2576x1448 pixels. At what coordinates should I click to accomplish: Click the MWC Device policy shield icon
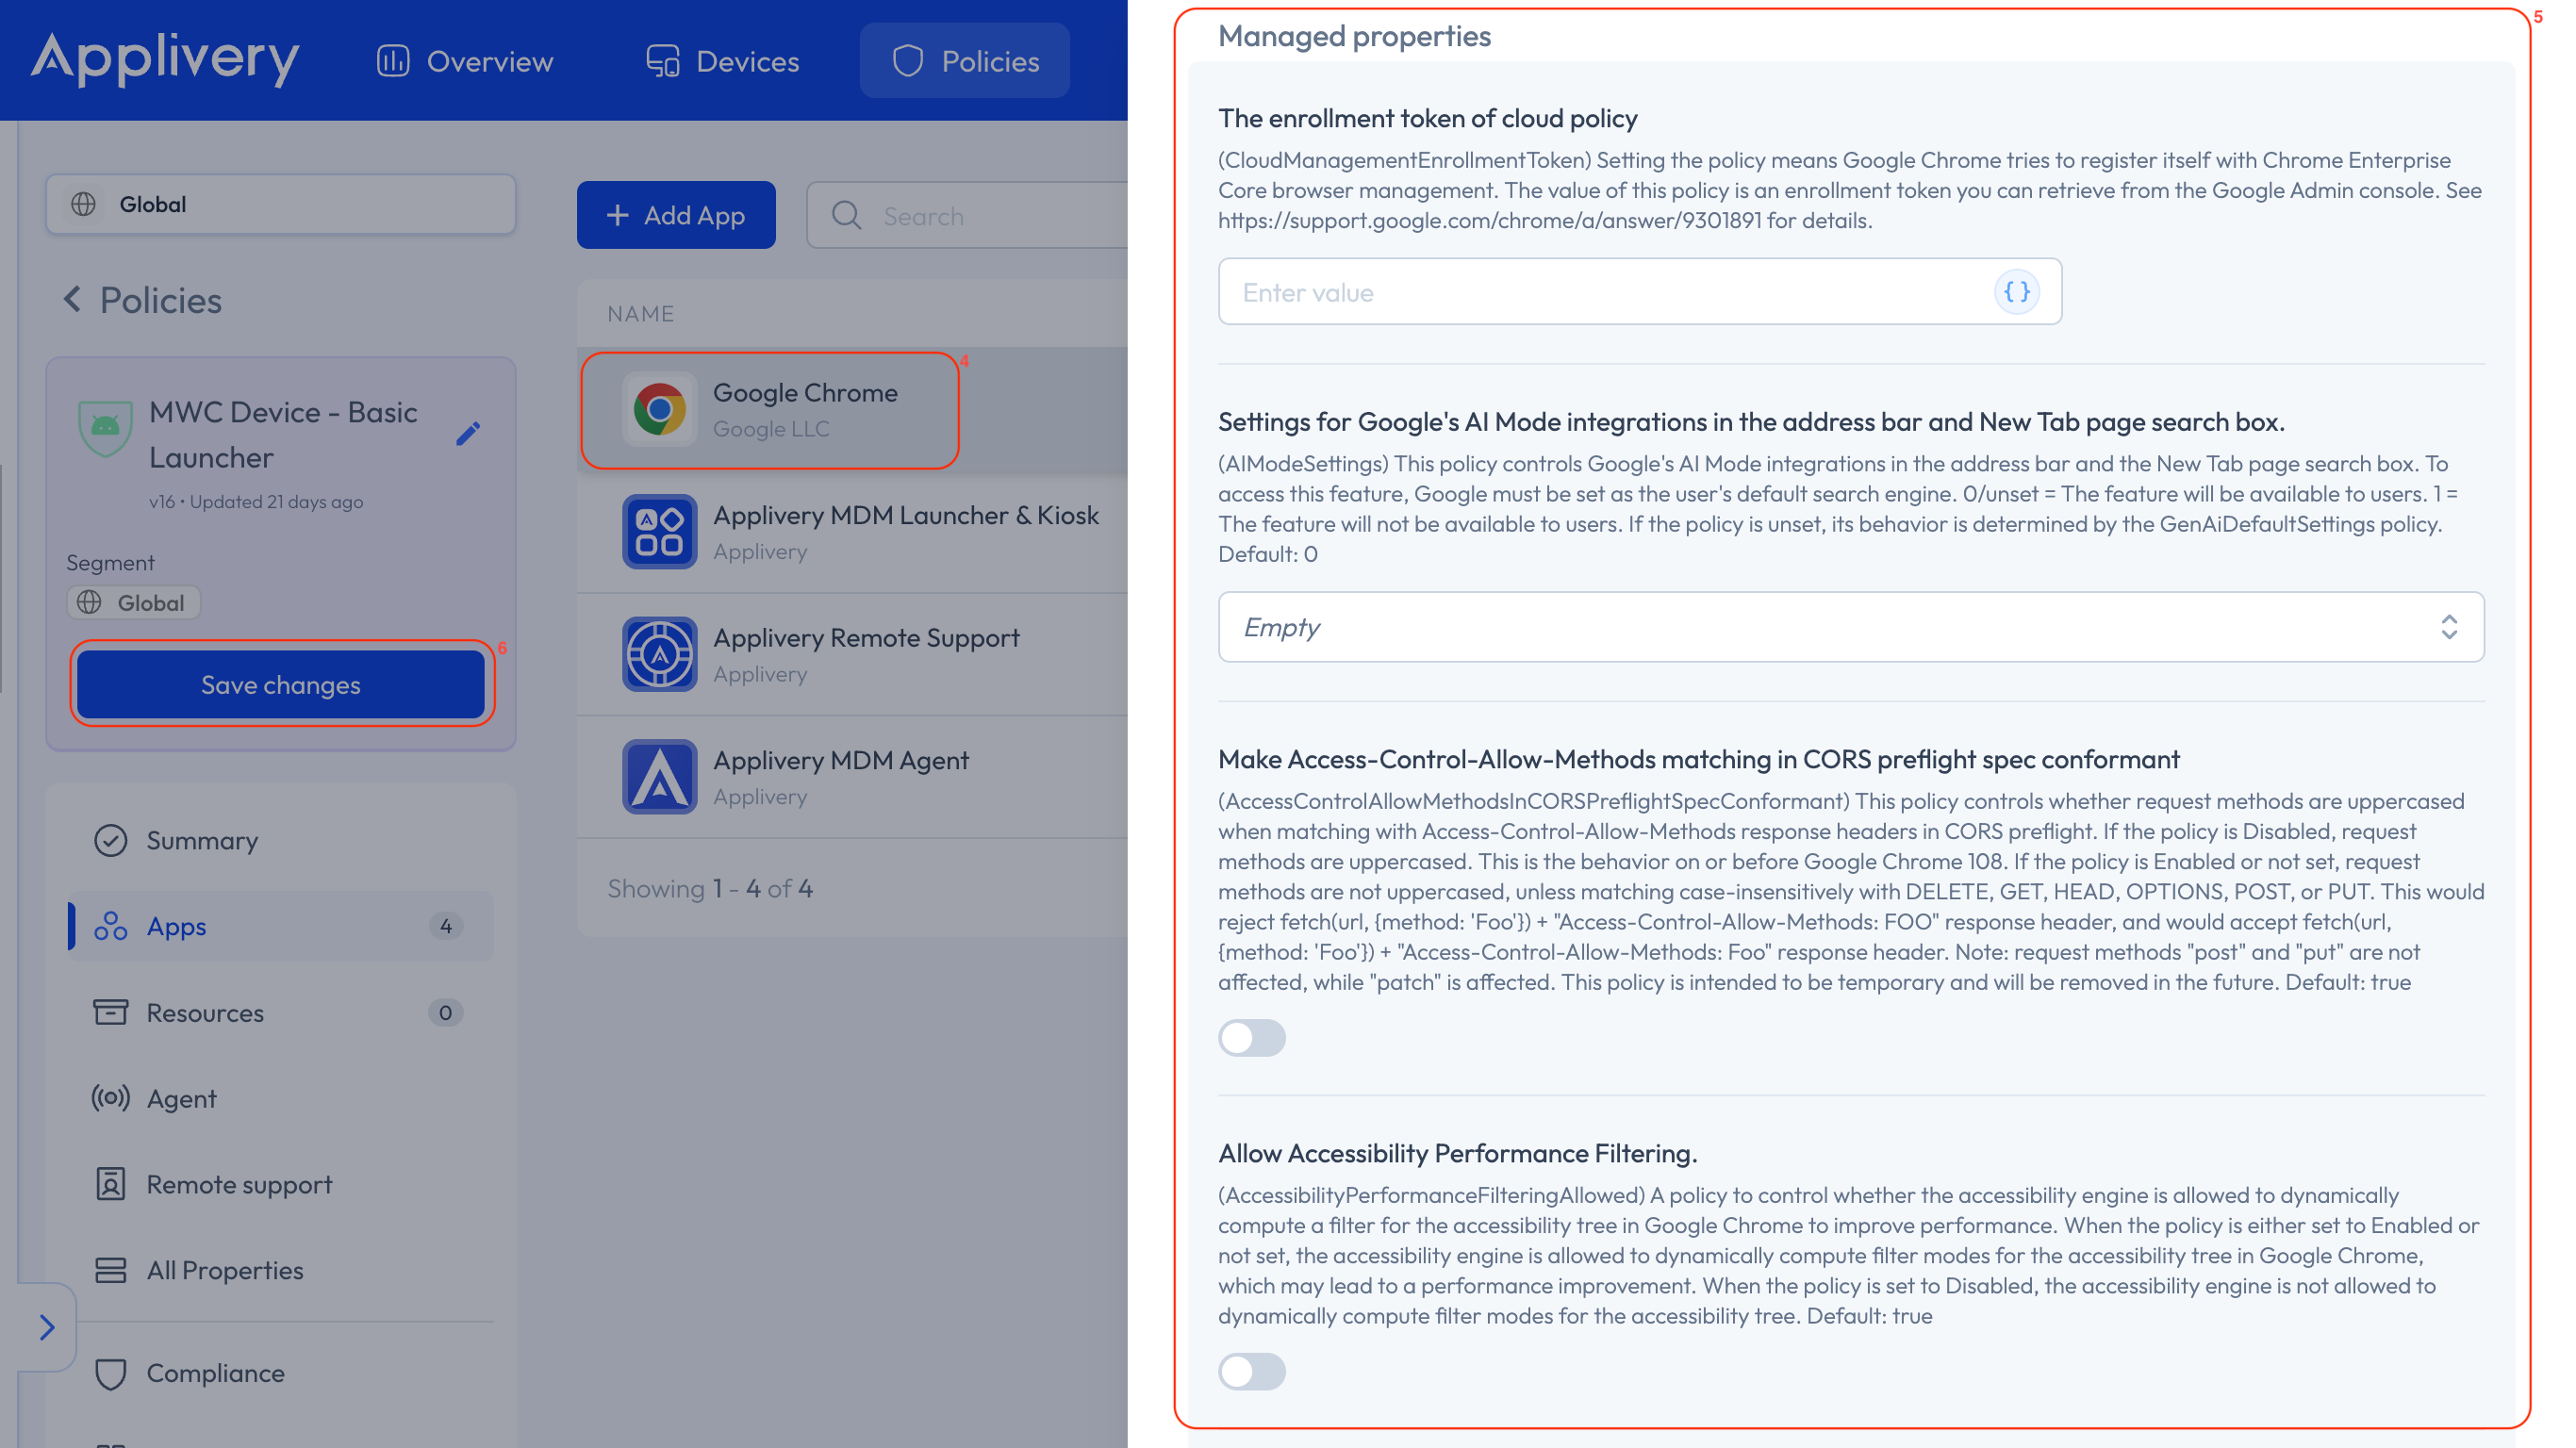point(105,427)
